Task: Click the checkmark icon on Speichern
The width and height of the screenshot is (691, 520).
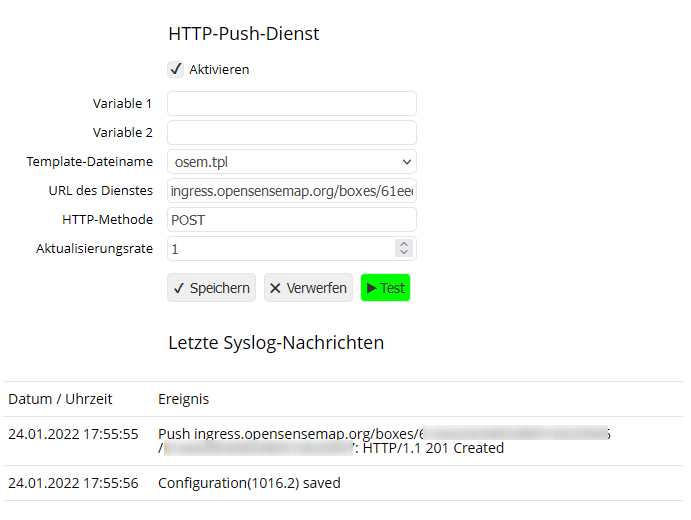Action: (179, 288)
